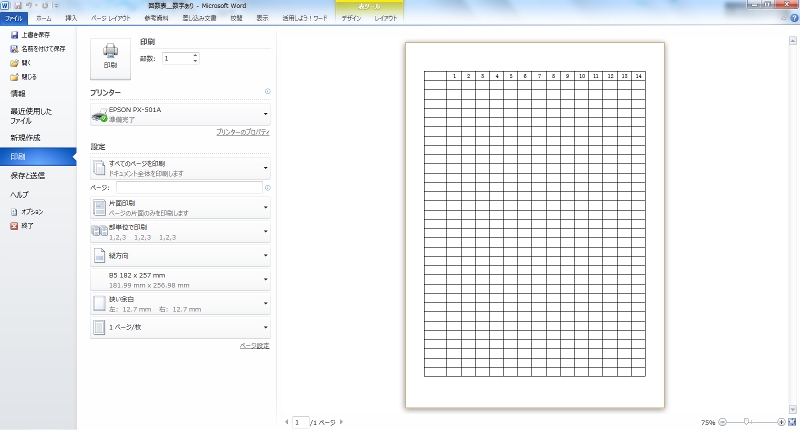Viewport: 800px width, 430px height.
Task: Open Save As (名前を付けて保存)
Action: click(38, 49)
